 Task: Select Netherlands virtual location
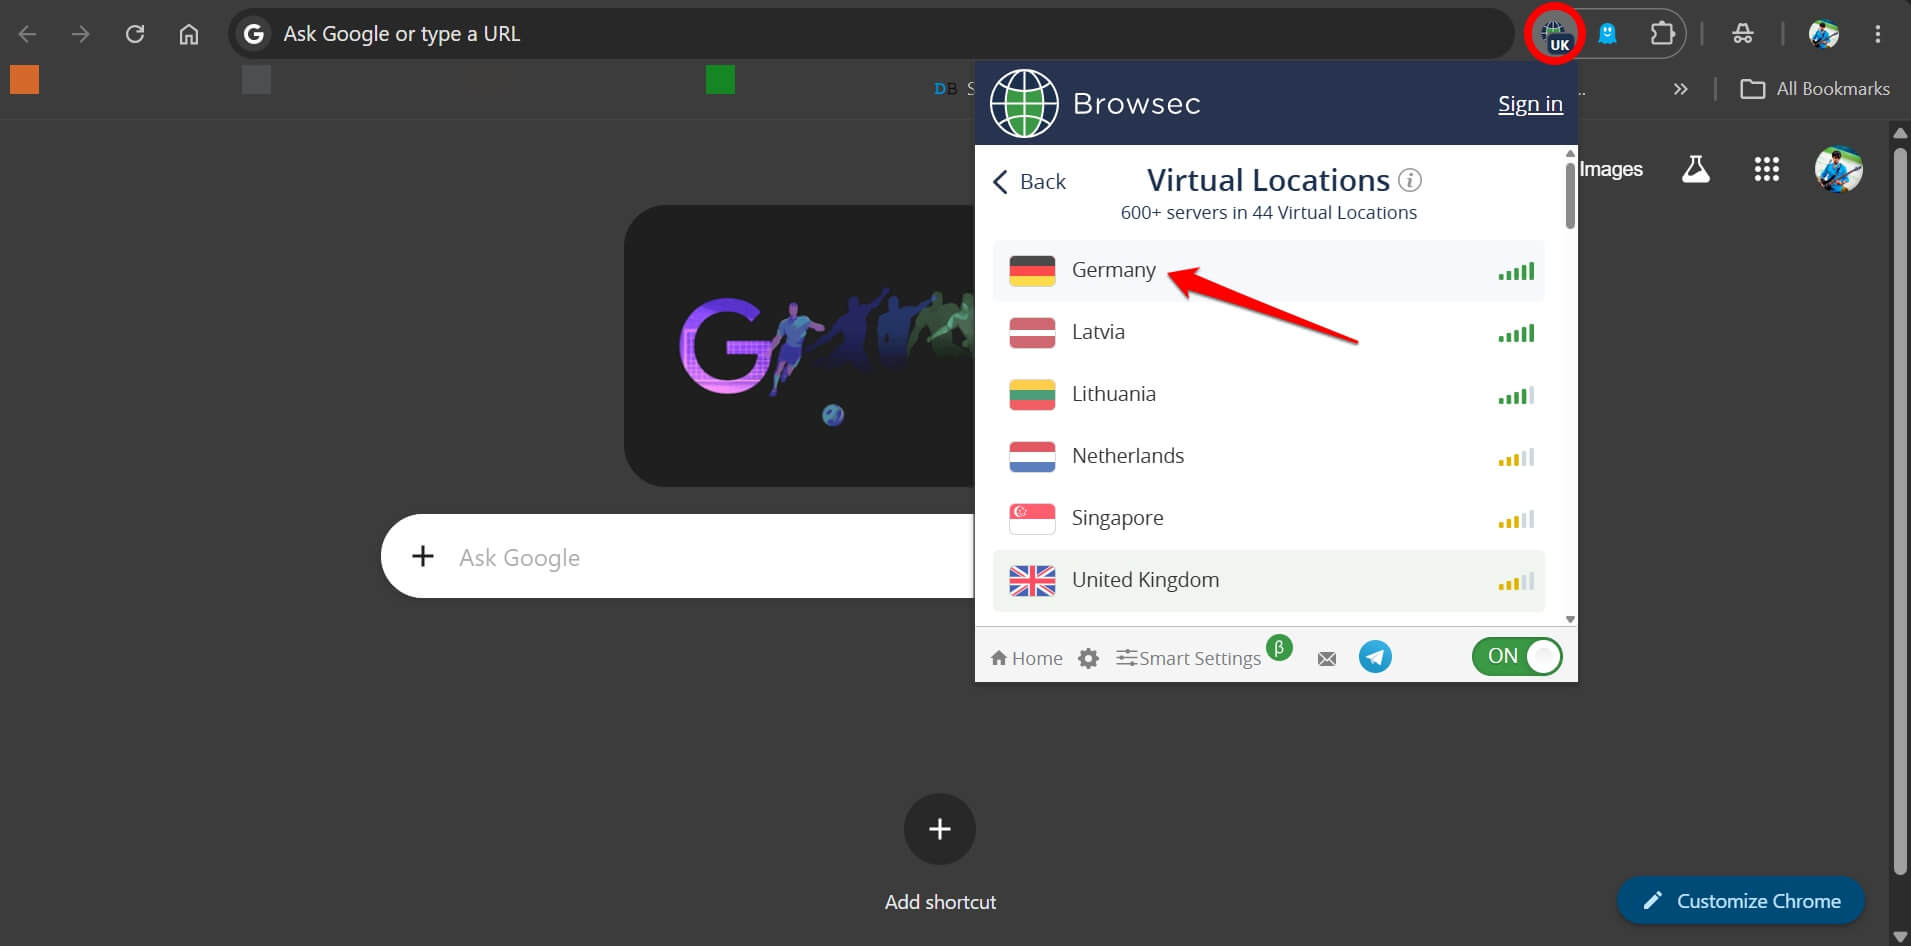coord(1268,456)
